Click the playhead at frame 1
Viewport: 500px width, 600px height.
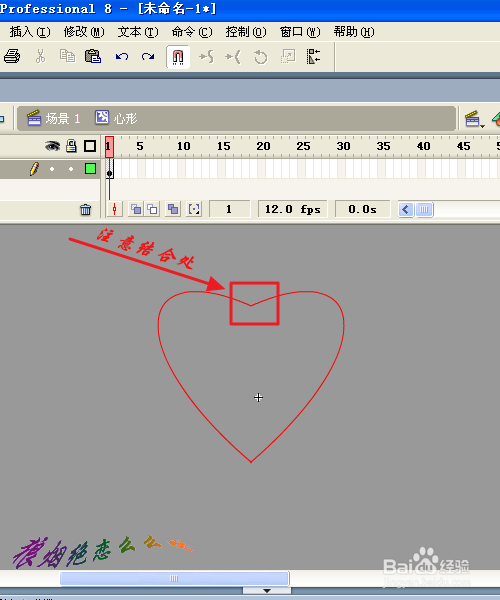click(109, 147)
